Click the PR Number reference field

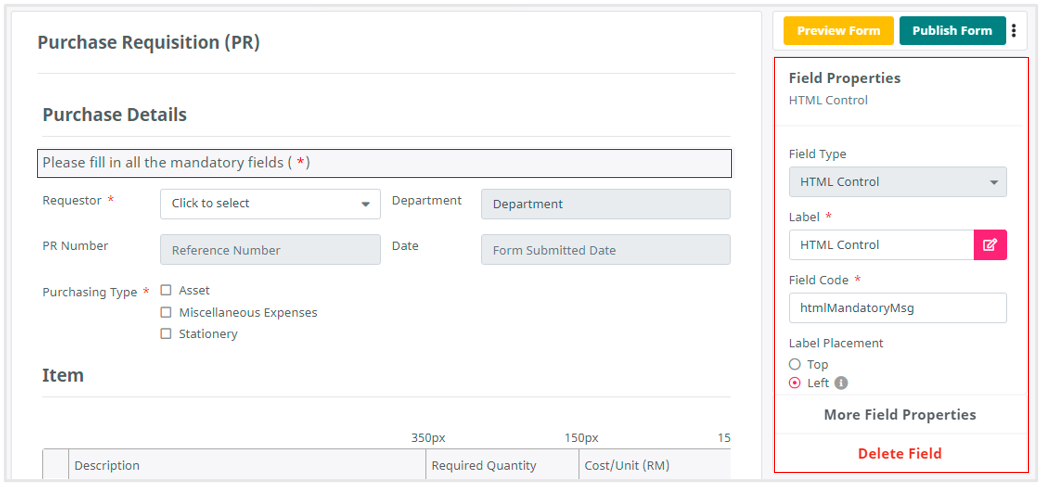click(270, 250)
